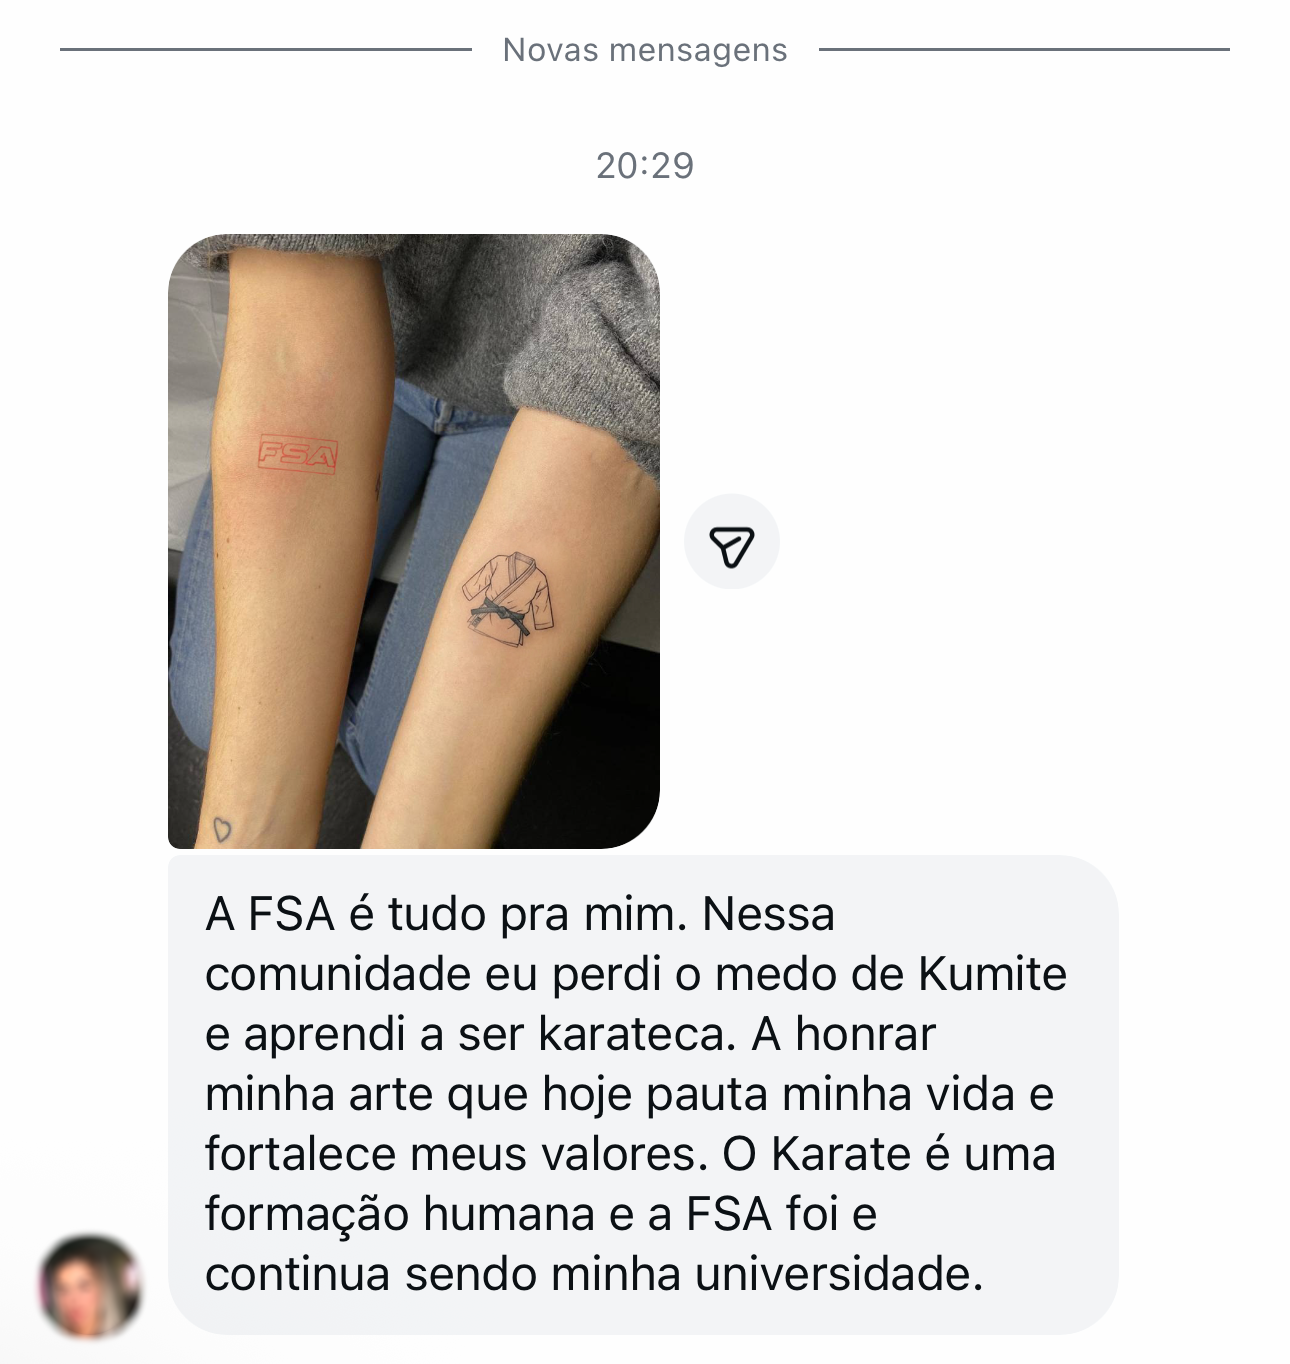
Task: Click the phrase "O Karate é uma"
Action: pyautogui.click(x=889, y=1154)
